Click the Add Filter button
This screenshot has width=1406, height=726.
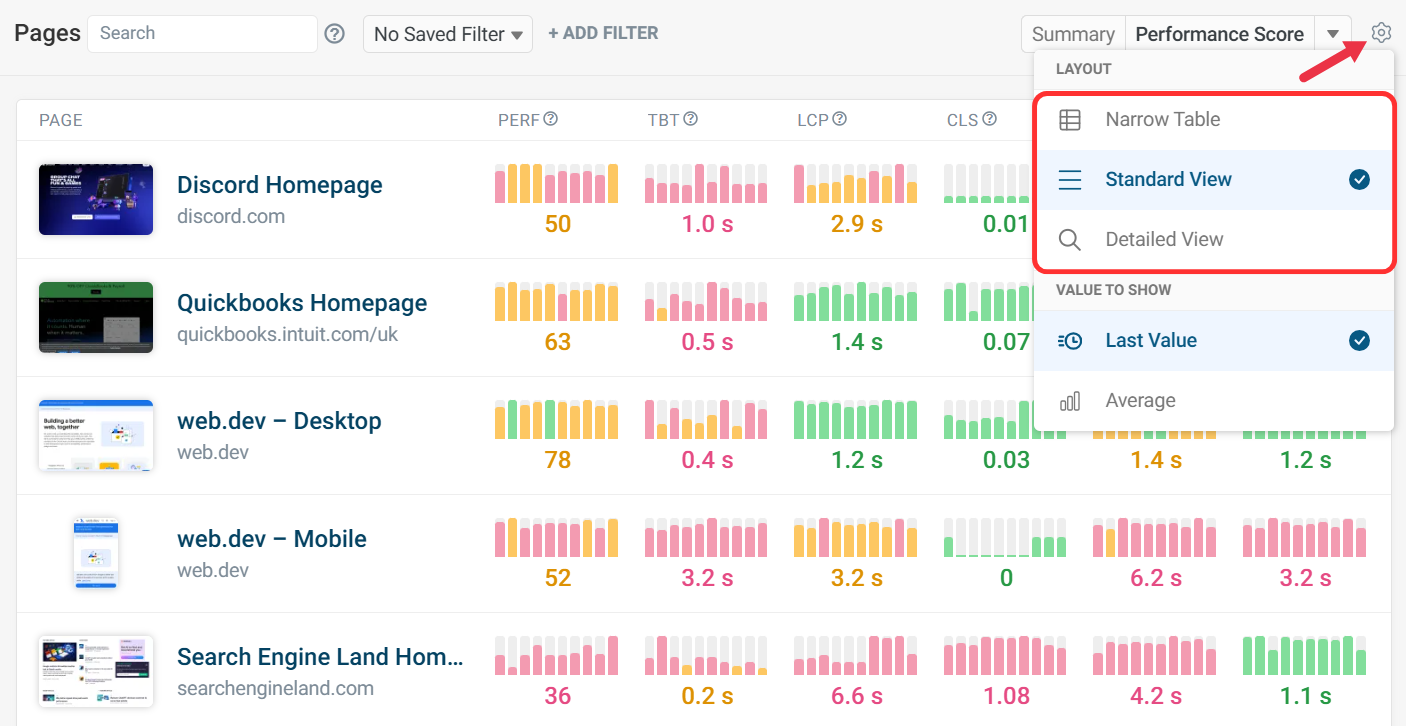point(603,33)
